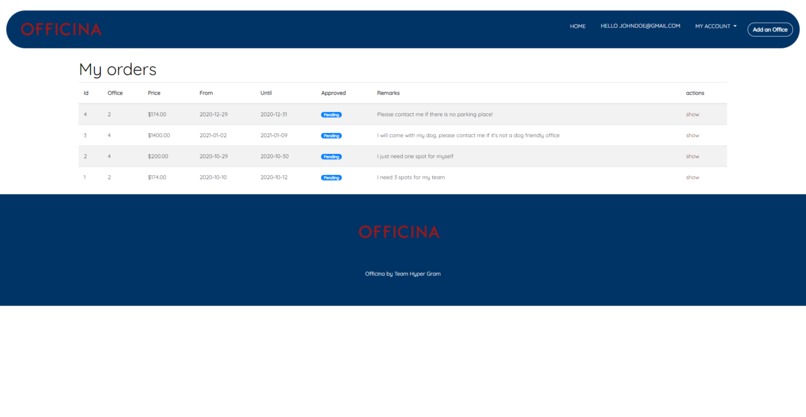Select the 2020-12-31 until date

coord(273,114)
